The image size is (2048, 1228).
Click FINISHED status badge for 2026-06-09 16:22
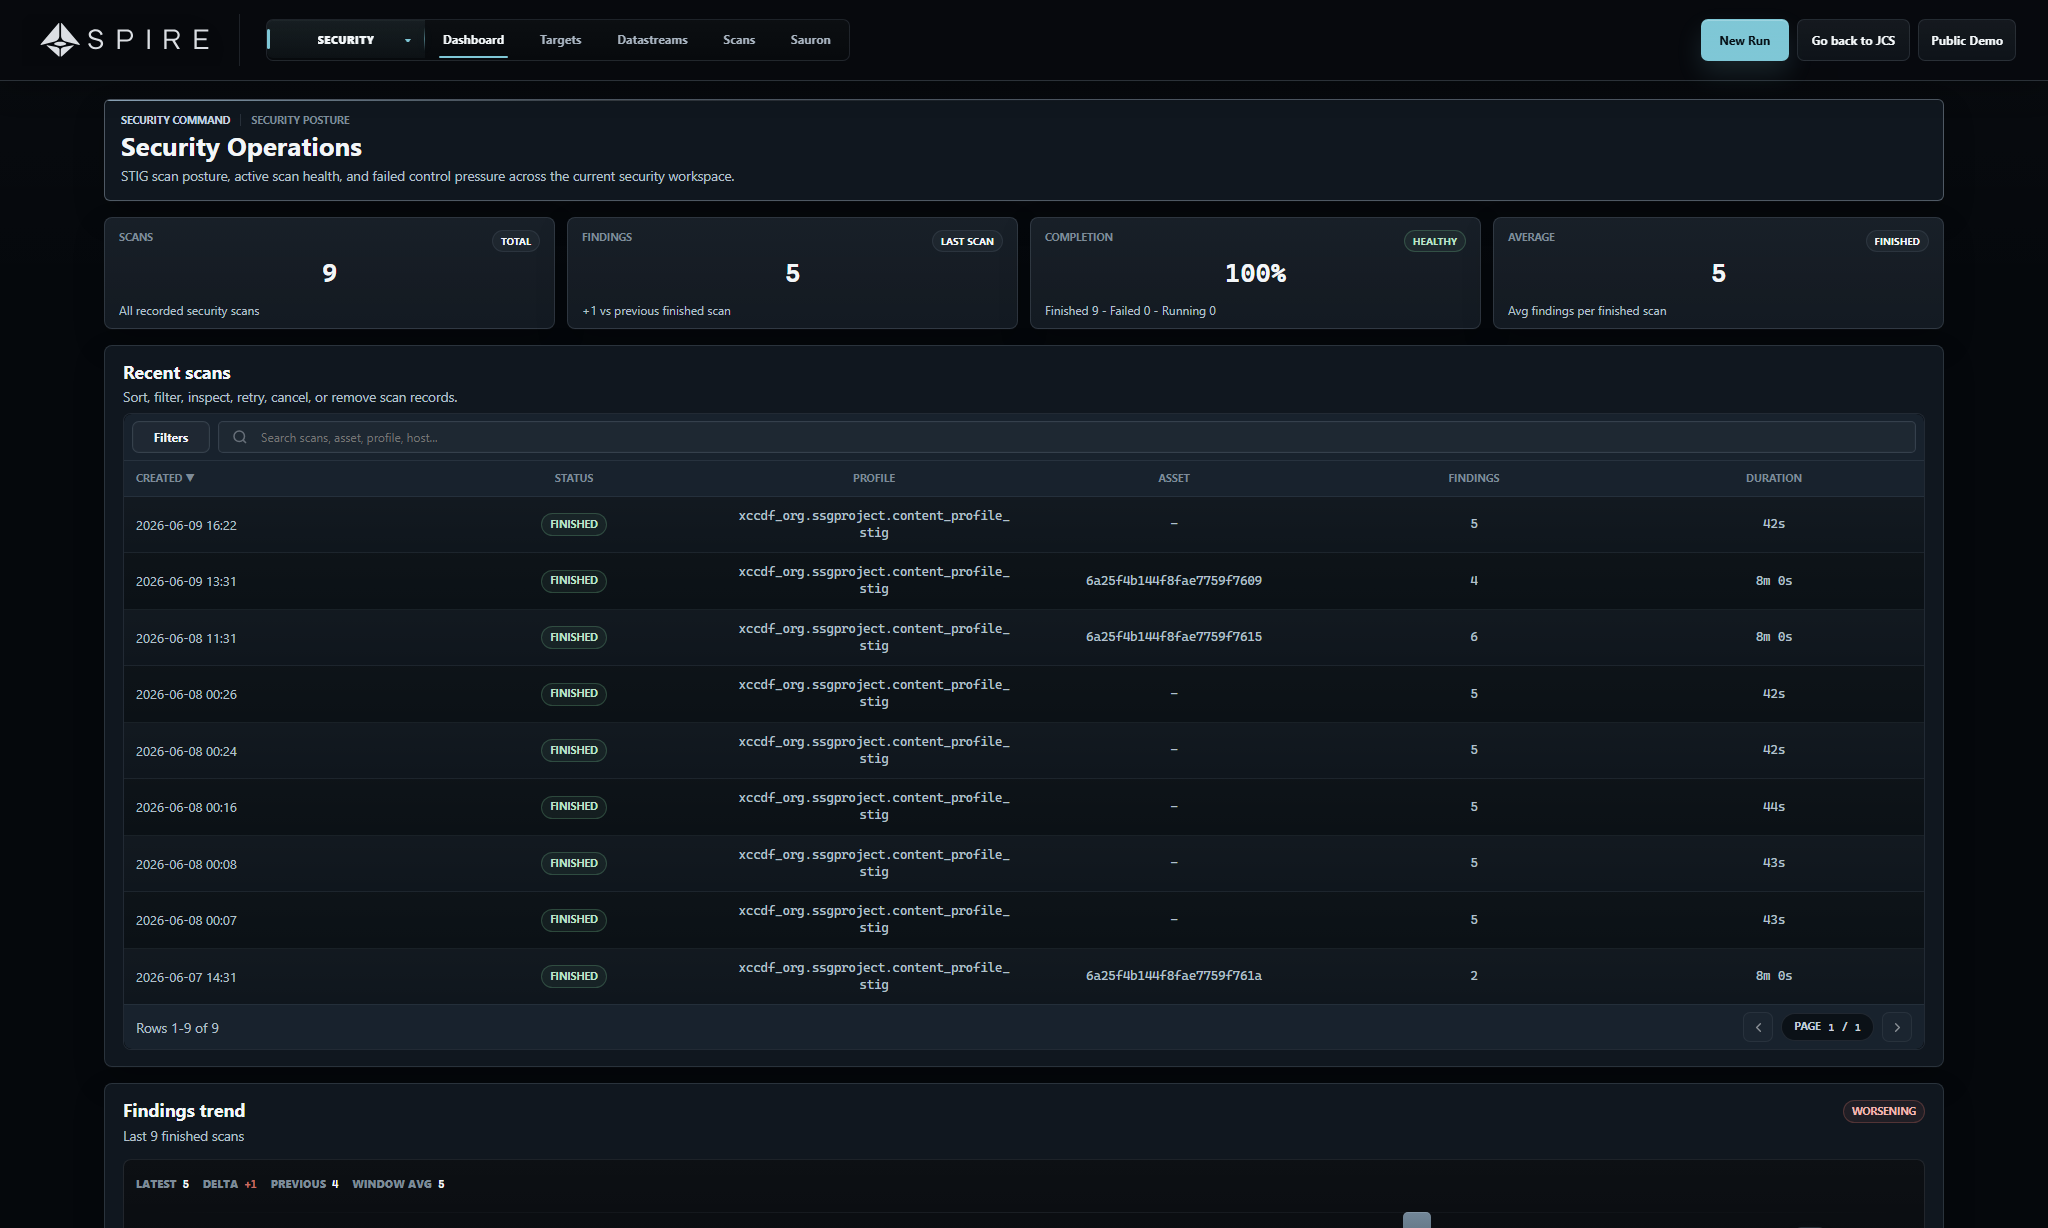pyautogui.click(x=574, y=524)
